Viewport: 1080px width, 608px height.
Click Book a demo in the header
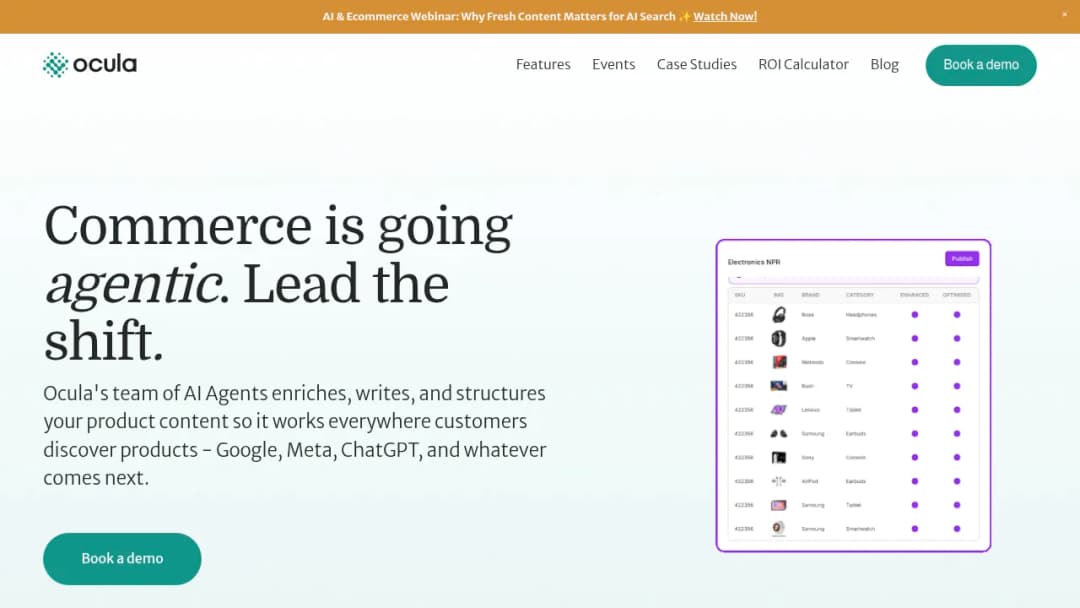(x=981, y=65)
